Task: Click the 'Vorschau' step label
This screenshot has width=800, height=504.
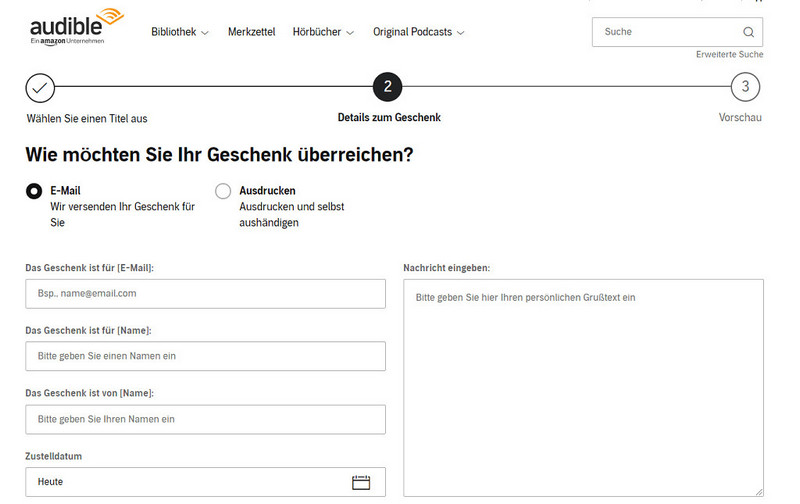Action: (x=740, y=118)
